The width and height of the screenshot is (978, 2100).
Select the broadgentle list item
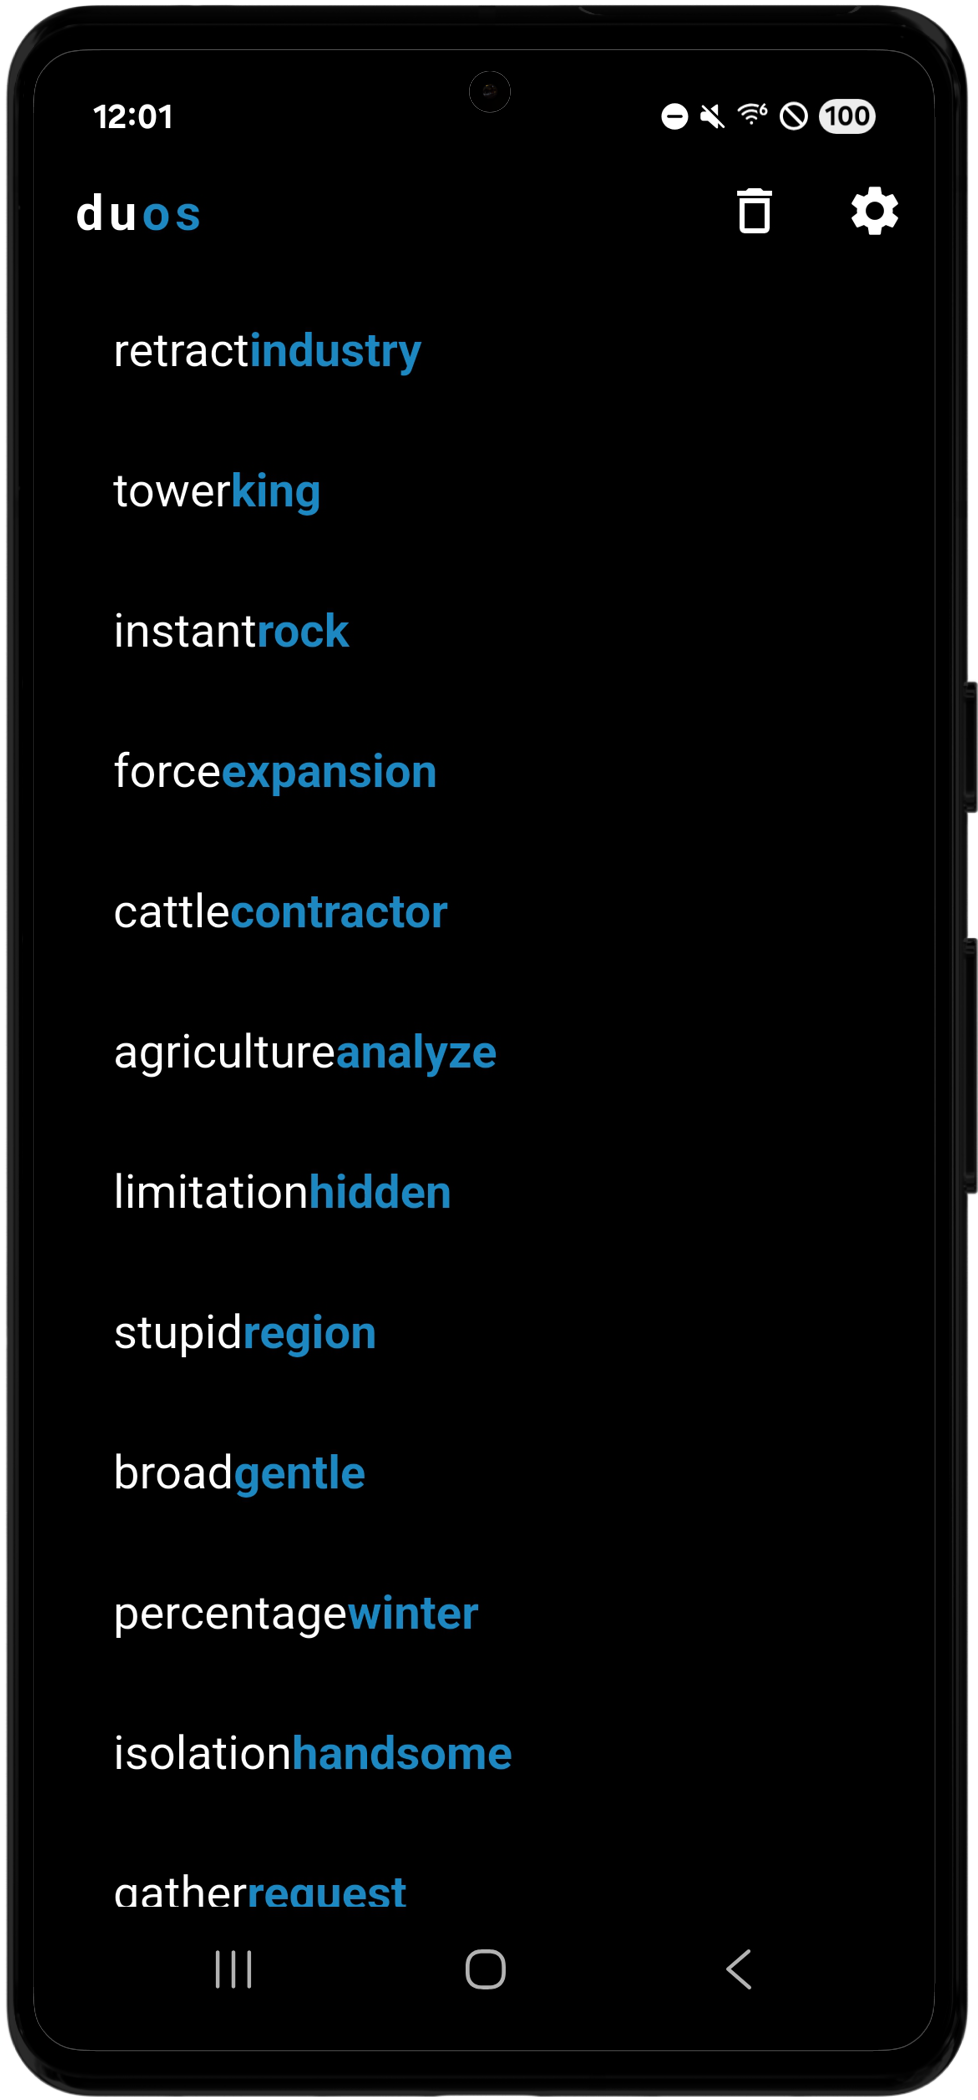pyautogui.click(x=240, y=1473)
